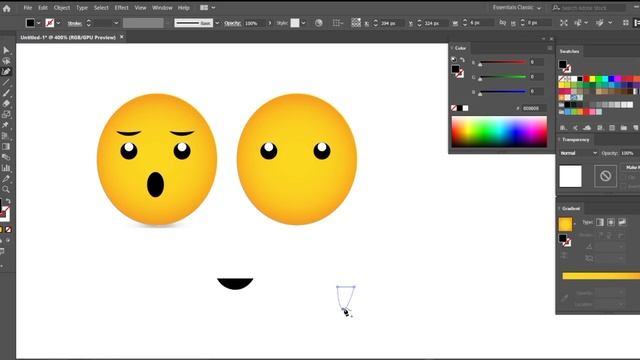
Task: Set white color in Color panel
Action: click(x=465, y=108)
